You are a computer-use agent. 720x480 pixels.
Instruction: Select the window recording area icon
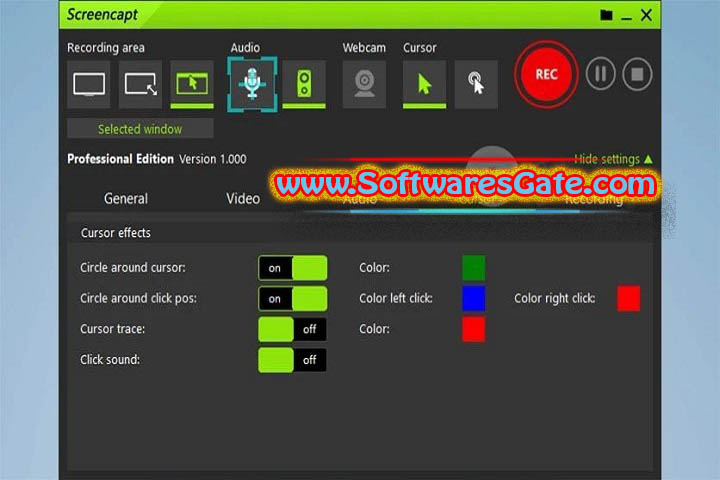pyautogui.click(x=192, y=84)
